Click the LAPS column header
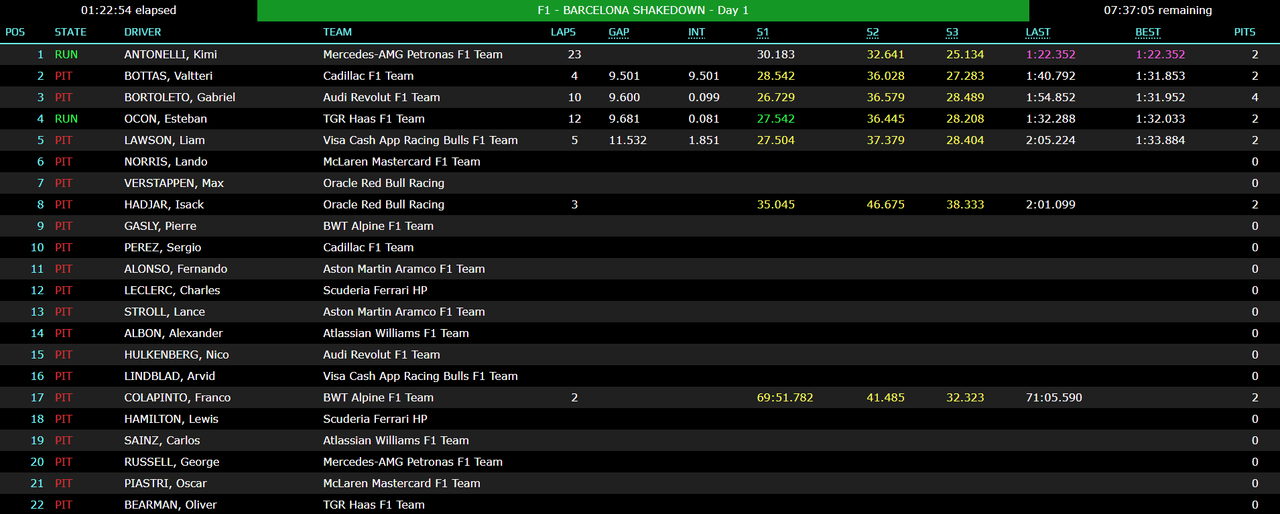 [563, 33]
